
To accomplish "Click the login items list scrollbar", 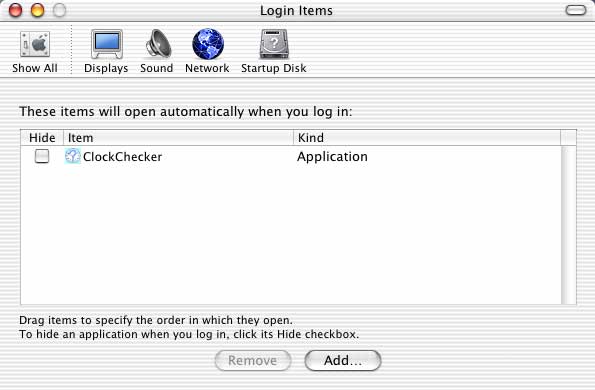I will pyautogui.click(x=568, y=225).
